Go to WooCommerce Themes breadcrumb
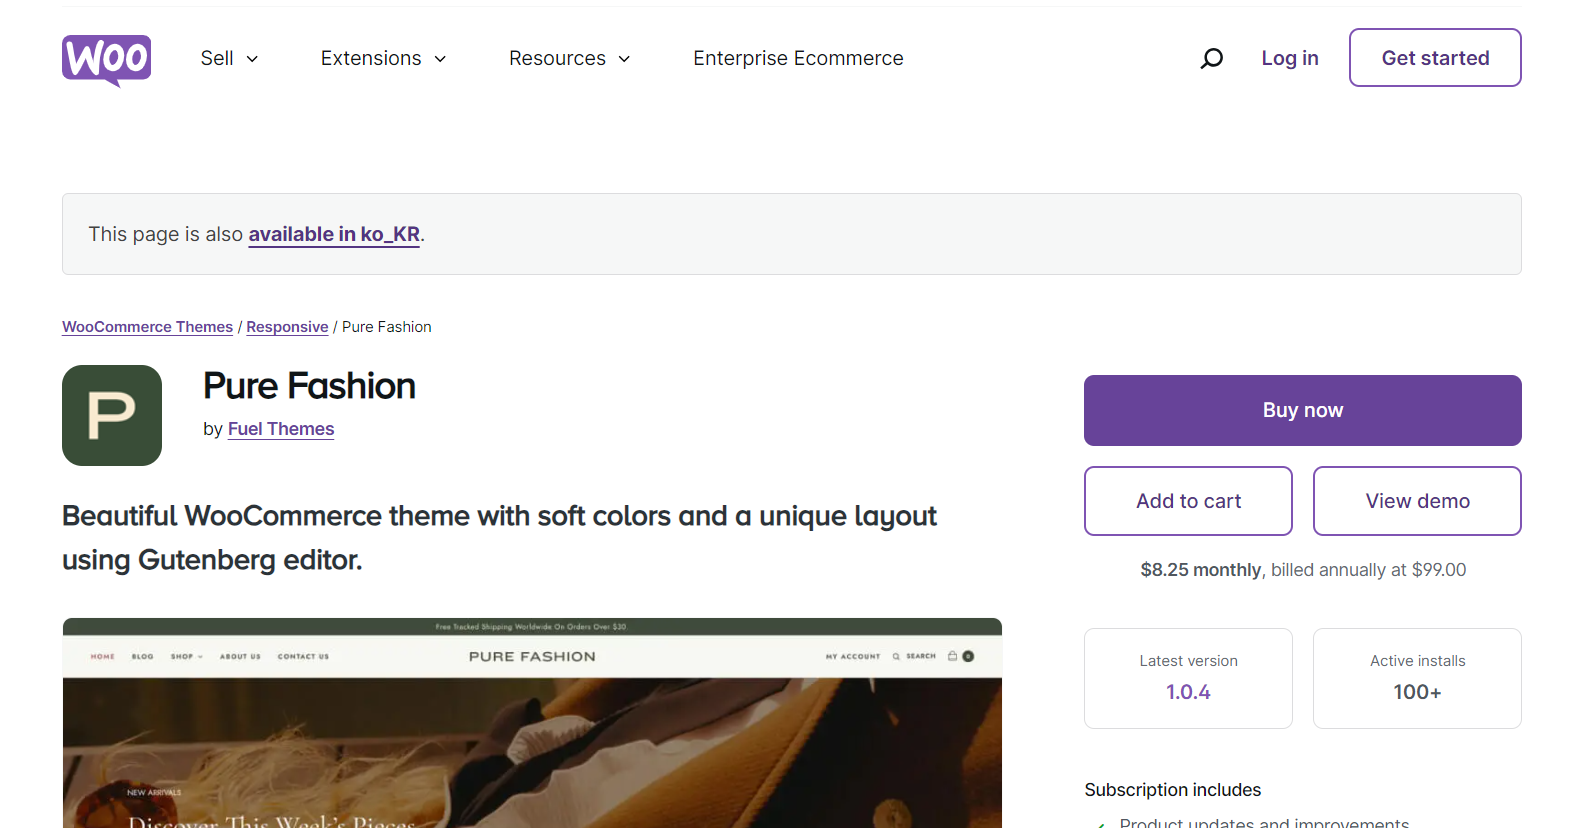1585x828 pixels. [x=147, y=327]
